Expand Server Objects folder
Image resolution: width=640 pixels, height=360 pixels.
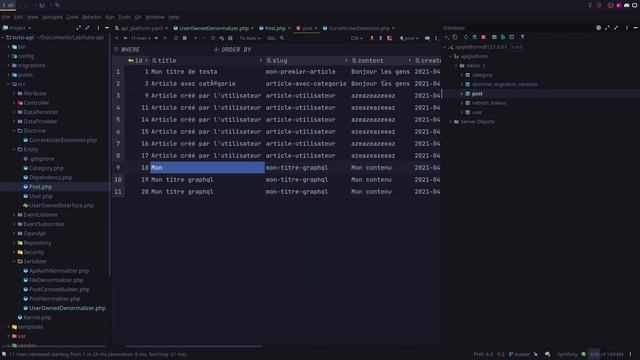point(451,122)
